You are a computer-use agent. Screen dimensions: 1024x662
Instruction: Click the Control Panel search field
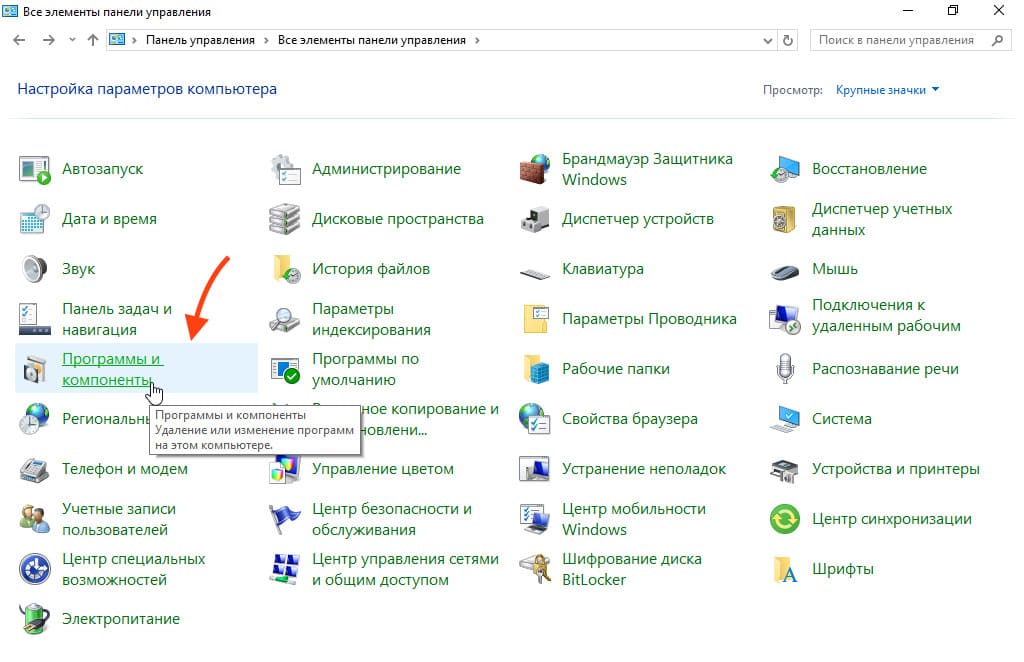click(x=896, y=40)
